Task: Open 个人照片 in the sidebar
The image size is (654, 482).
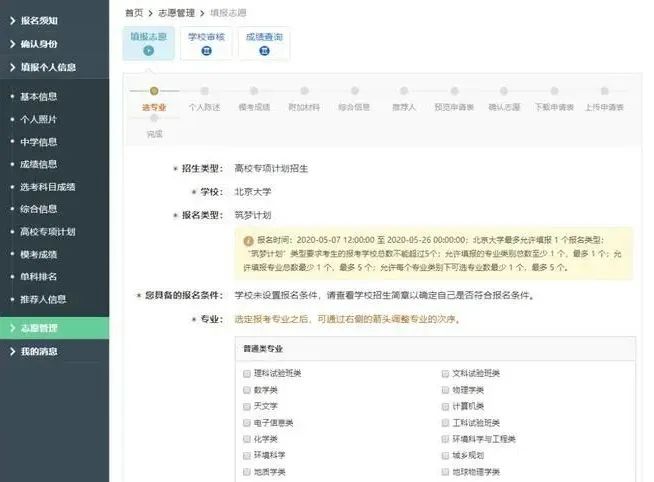Action: [39, 119]
